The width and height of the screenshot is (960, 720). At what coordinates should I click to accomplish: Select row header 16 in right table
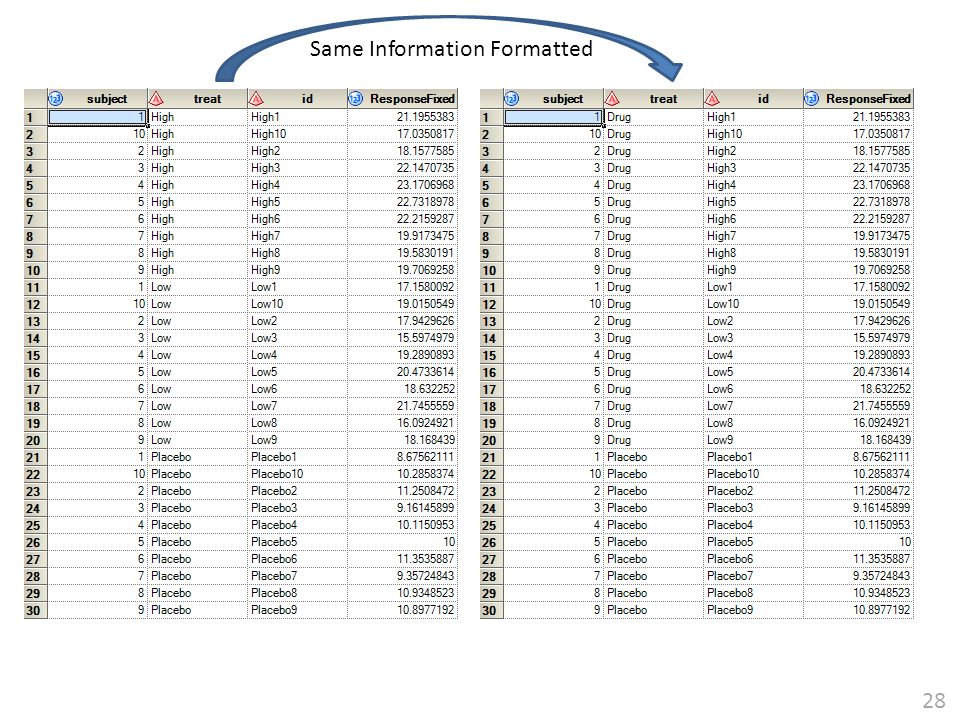492,372
